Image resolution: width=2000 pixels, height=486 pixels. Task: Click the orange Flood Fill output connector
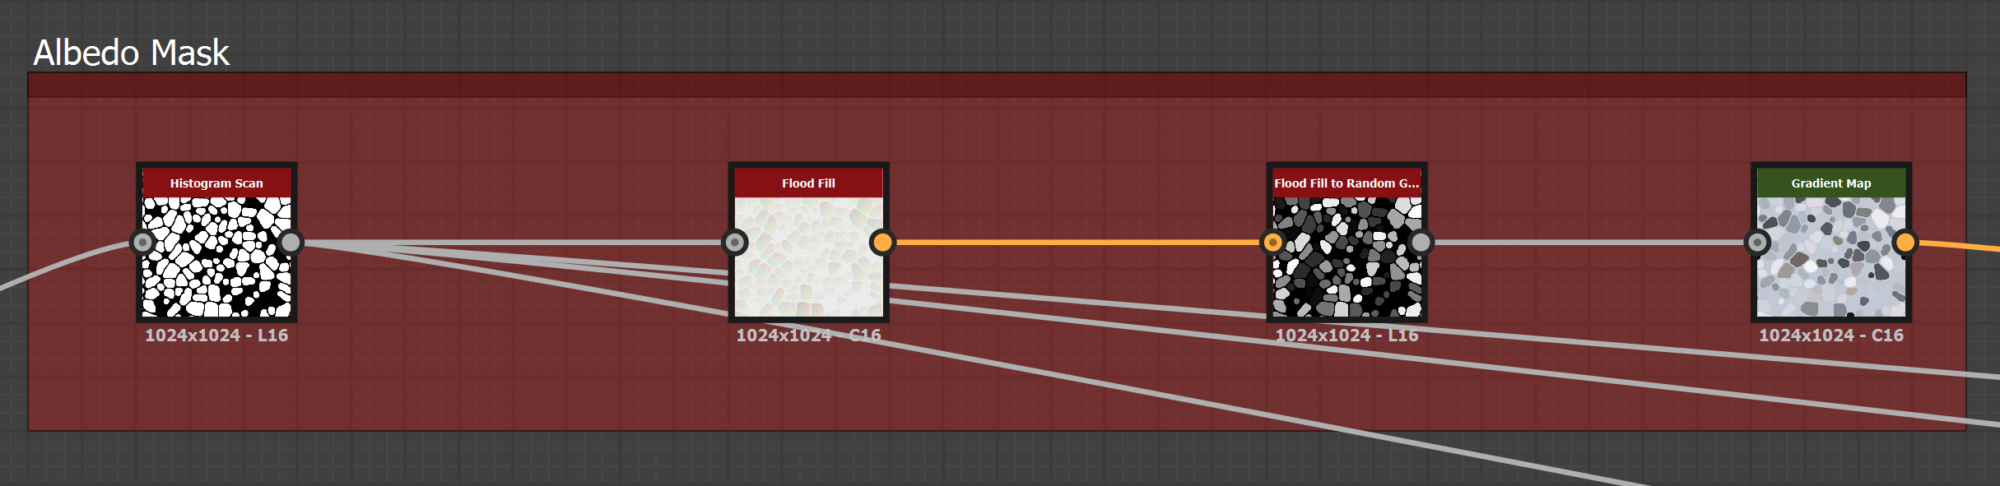(882, 242)
